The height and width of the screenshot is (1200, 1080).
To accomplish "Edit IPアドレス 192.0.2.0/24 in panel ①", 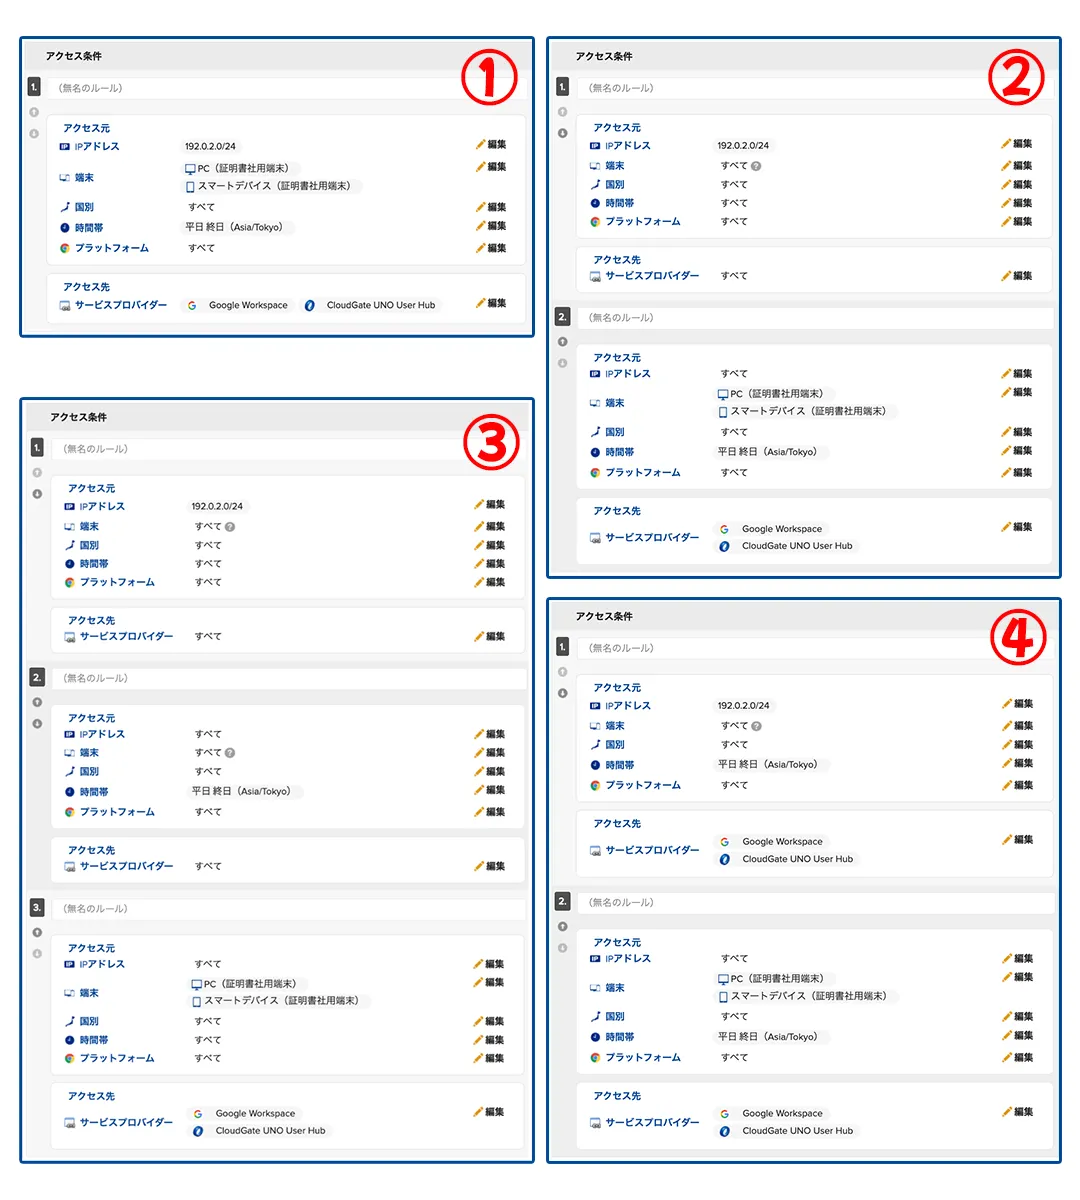I will (491, 145).
